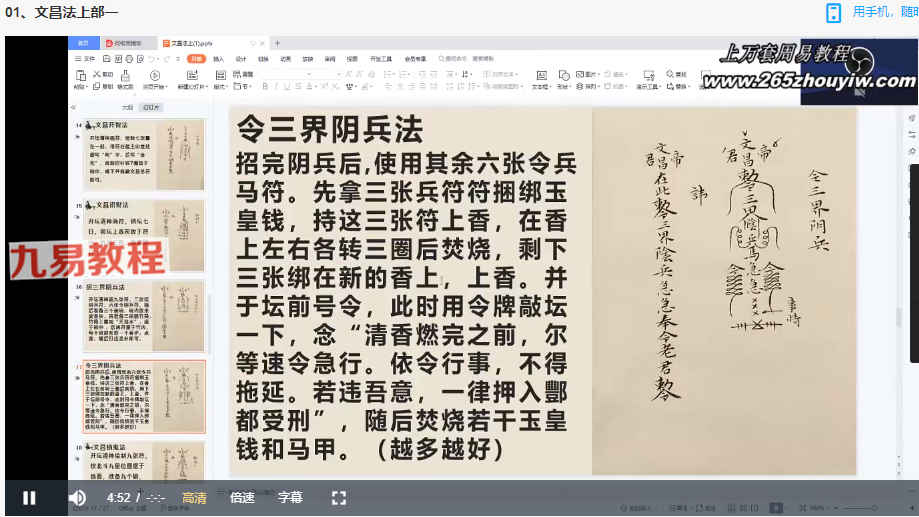Click the cut scissors icon
This screenshot has height=517, width=919.
click(x=98, y=74)
